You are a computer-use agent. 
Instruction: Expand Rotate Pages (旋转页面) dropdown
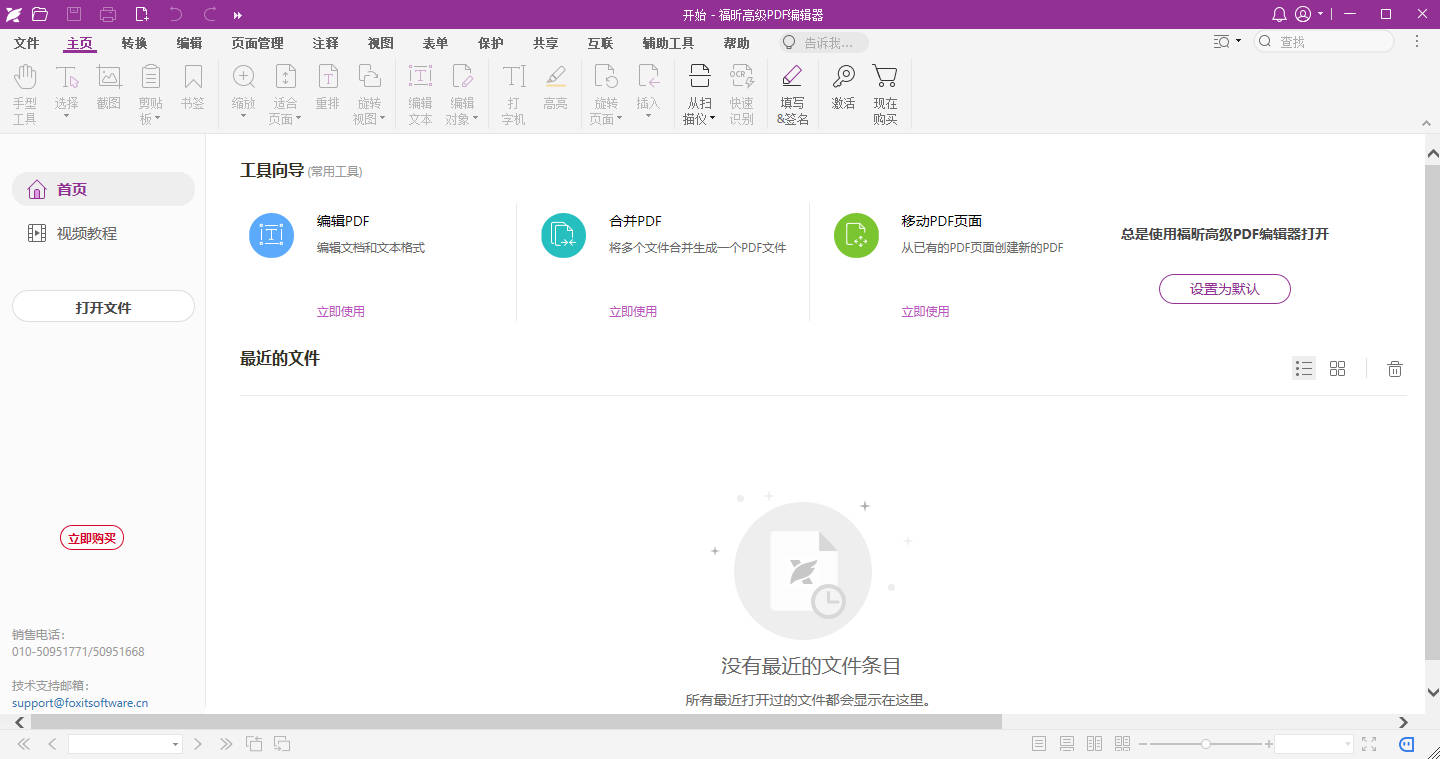tap(619, 119)
